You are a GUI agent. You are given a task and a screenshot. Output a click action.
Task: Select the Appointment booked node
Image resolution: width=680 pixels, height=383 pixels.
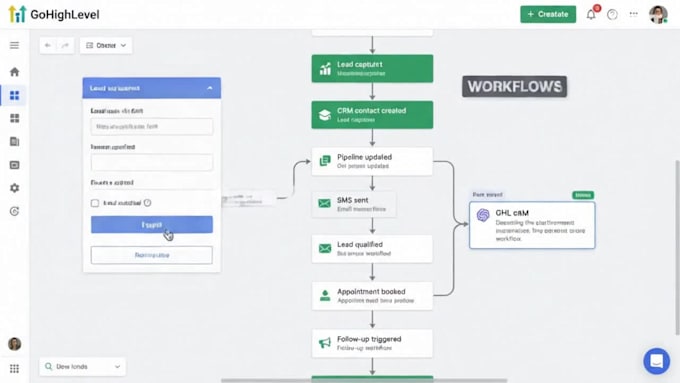coord(372,296)
